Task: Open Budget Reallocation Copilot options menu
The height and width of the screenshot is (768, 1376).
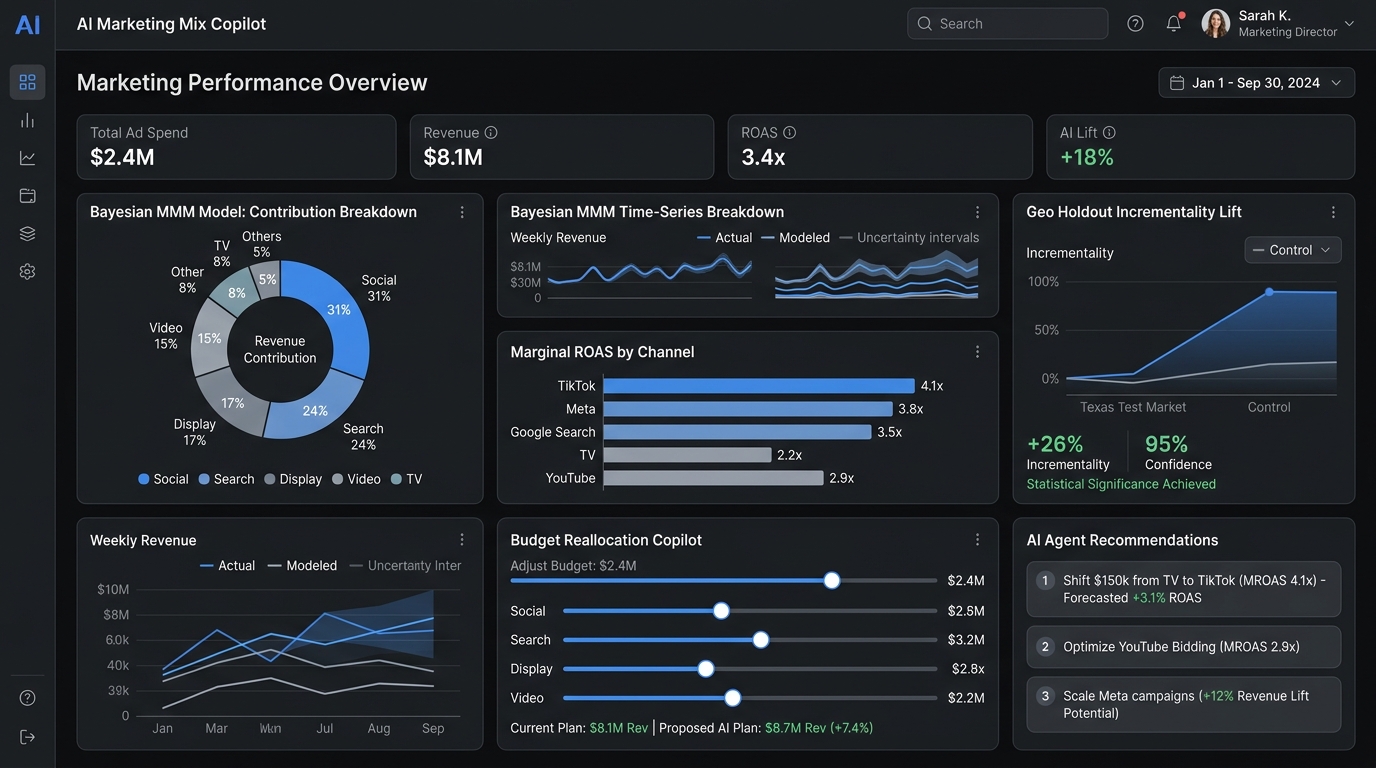Action: [977, 540]
